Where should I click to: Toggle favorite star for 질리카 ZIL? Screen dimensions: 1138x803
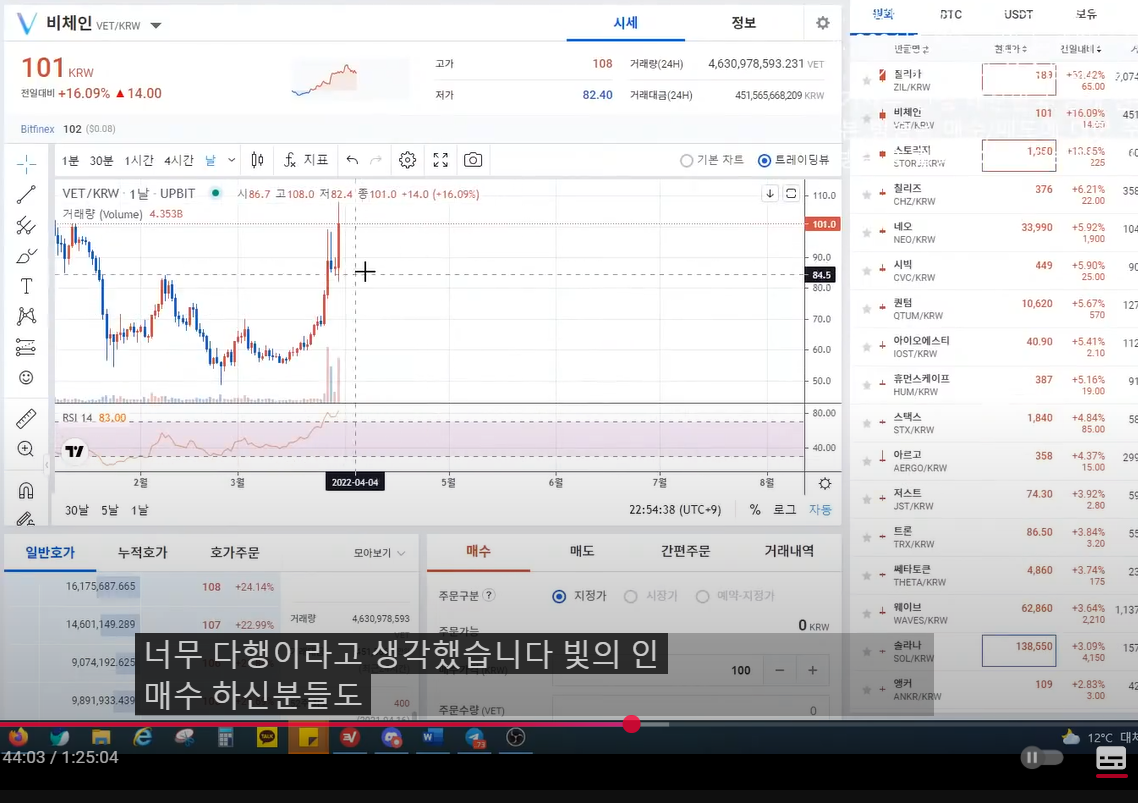(x=867, y=81)
